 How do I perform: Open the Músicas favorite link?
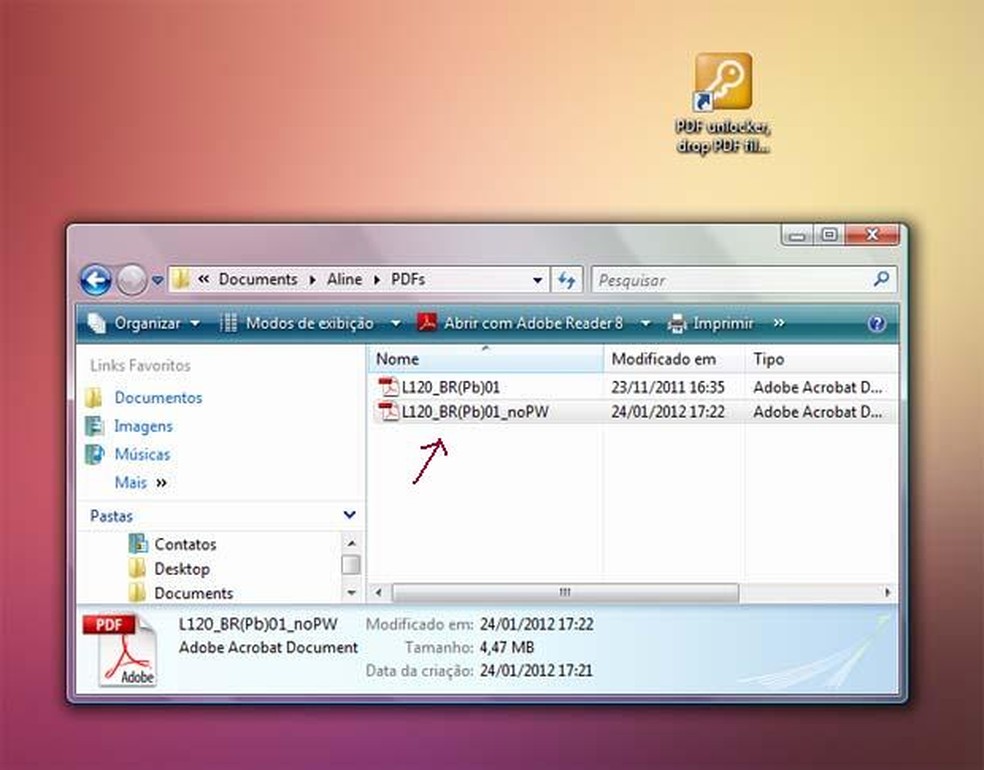tap(142, 454)
